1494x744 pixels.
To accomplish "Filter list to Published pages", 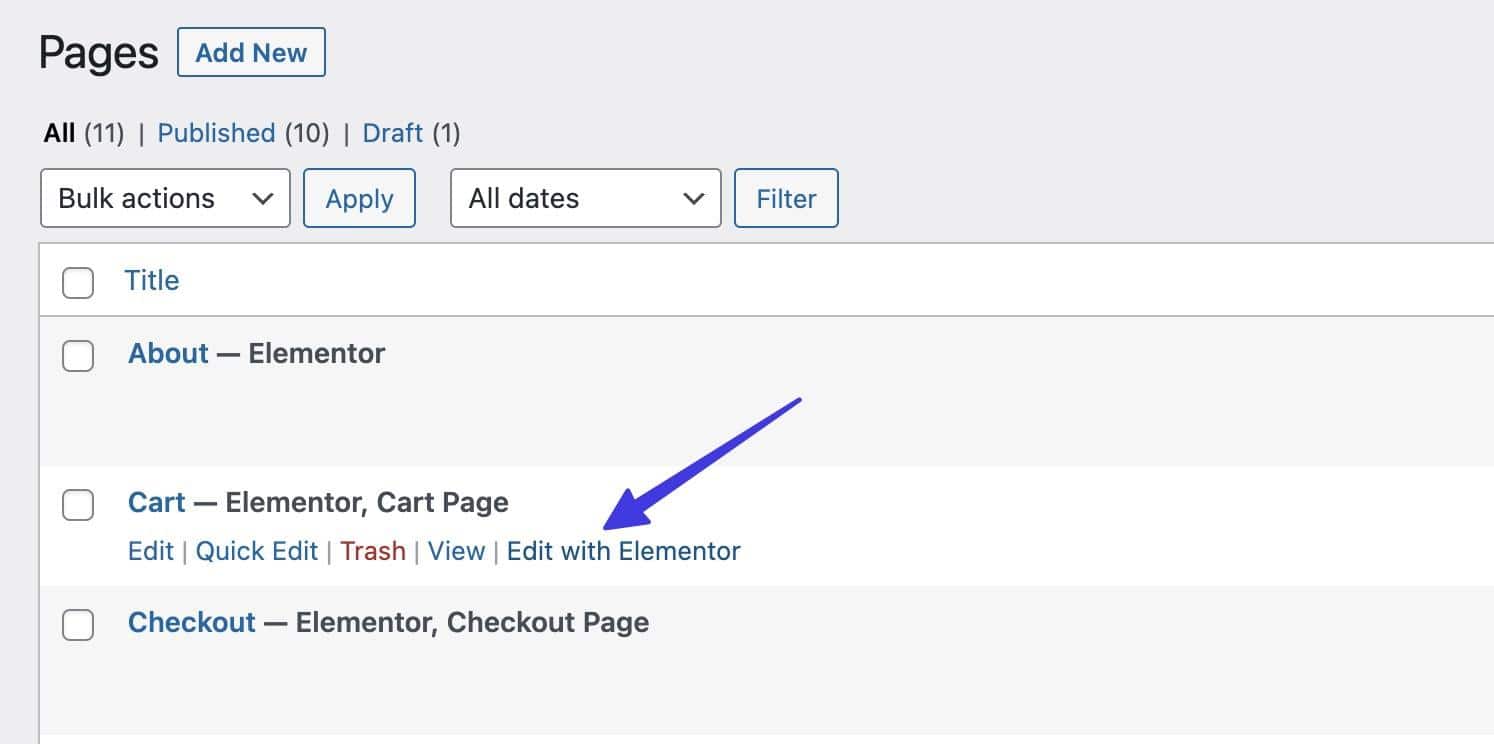I will click(216, 133).
